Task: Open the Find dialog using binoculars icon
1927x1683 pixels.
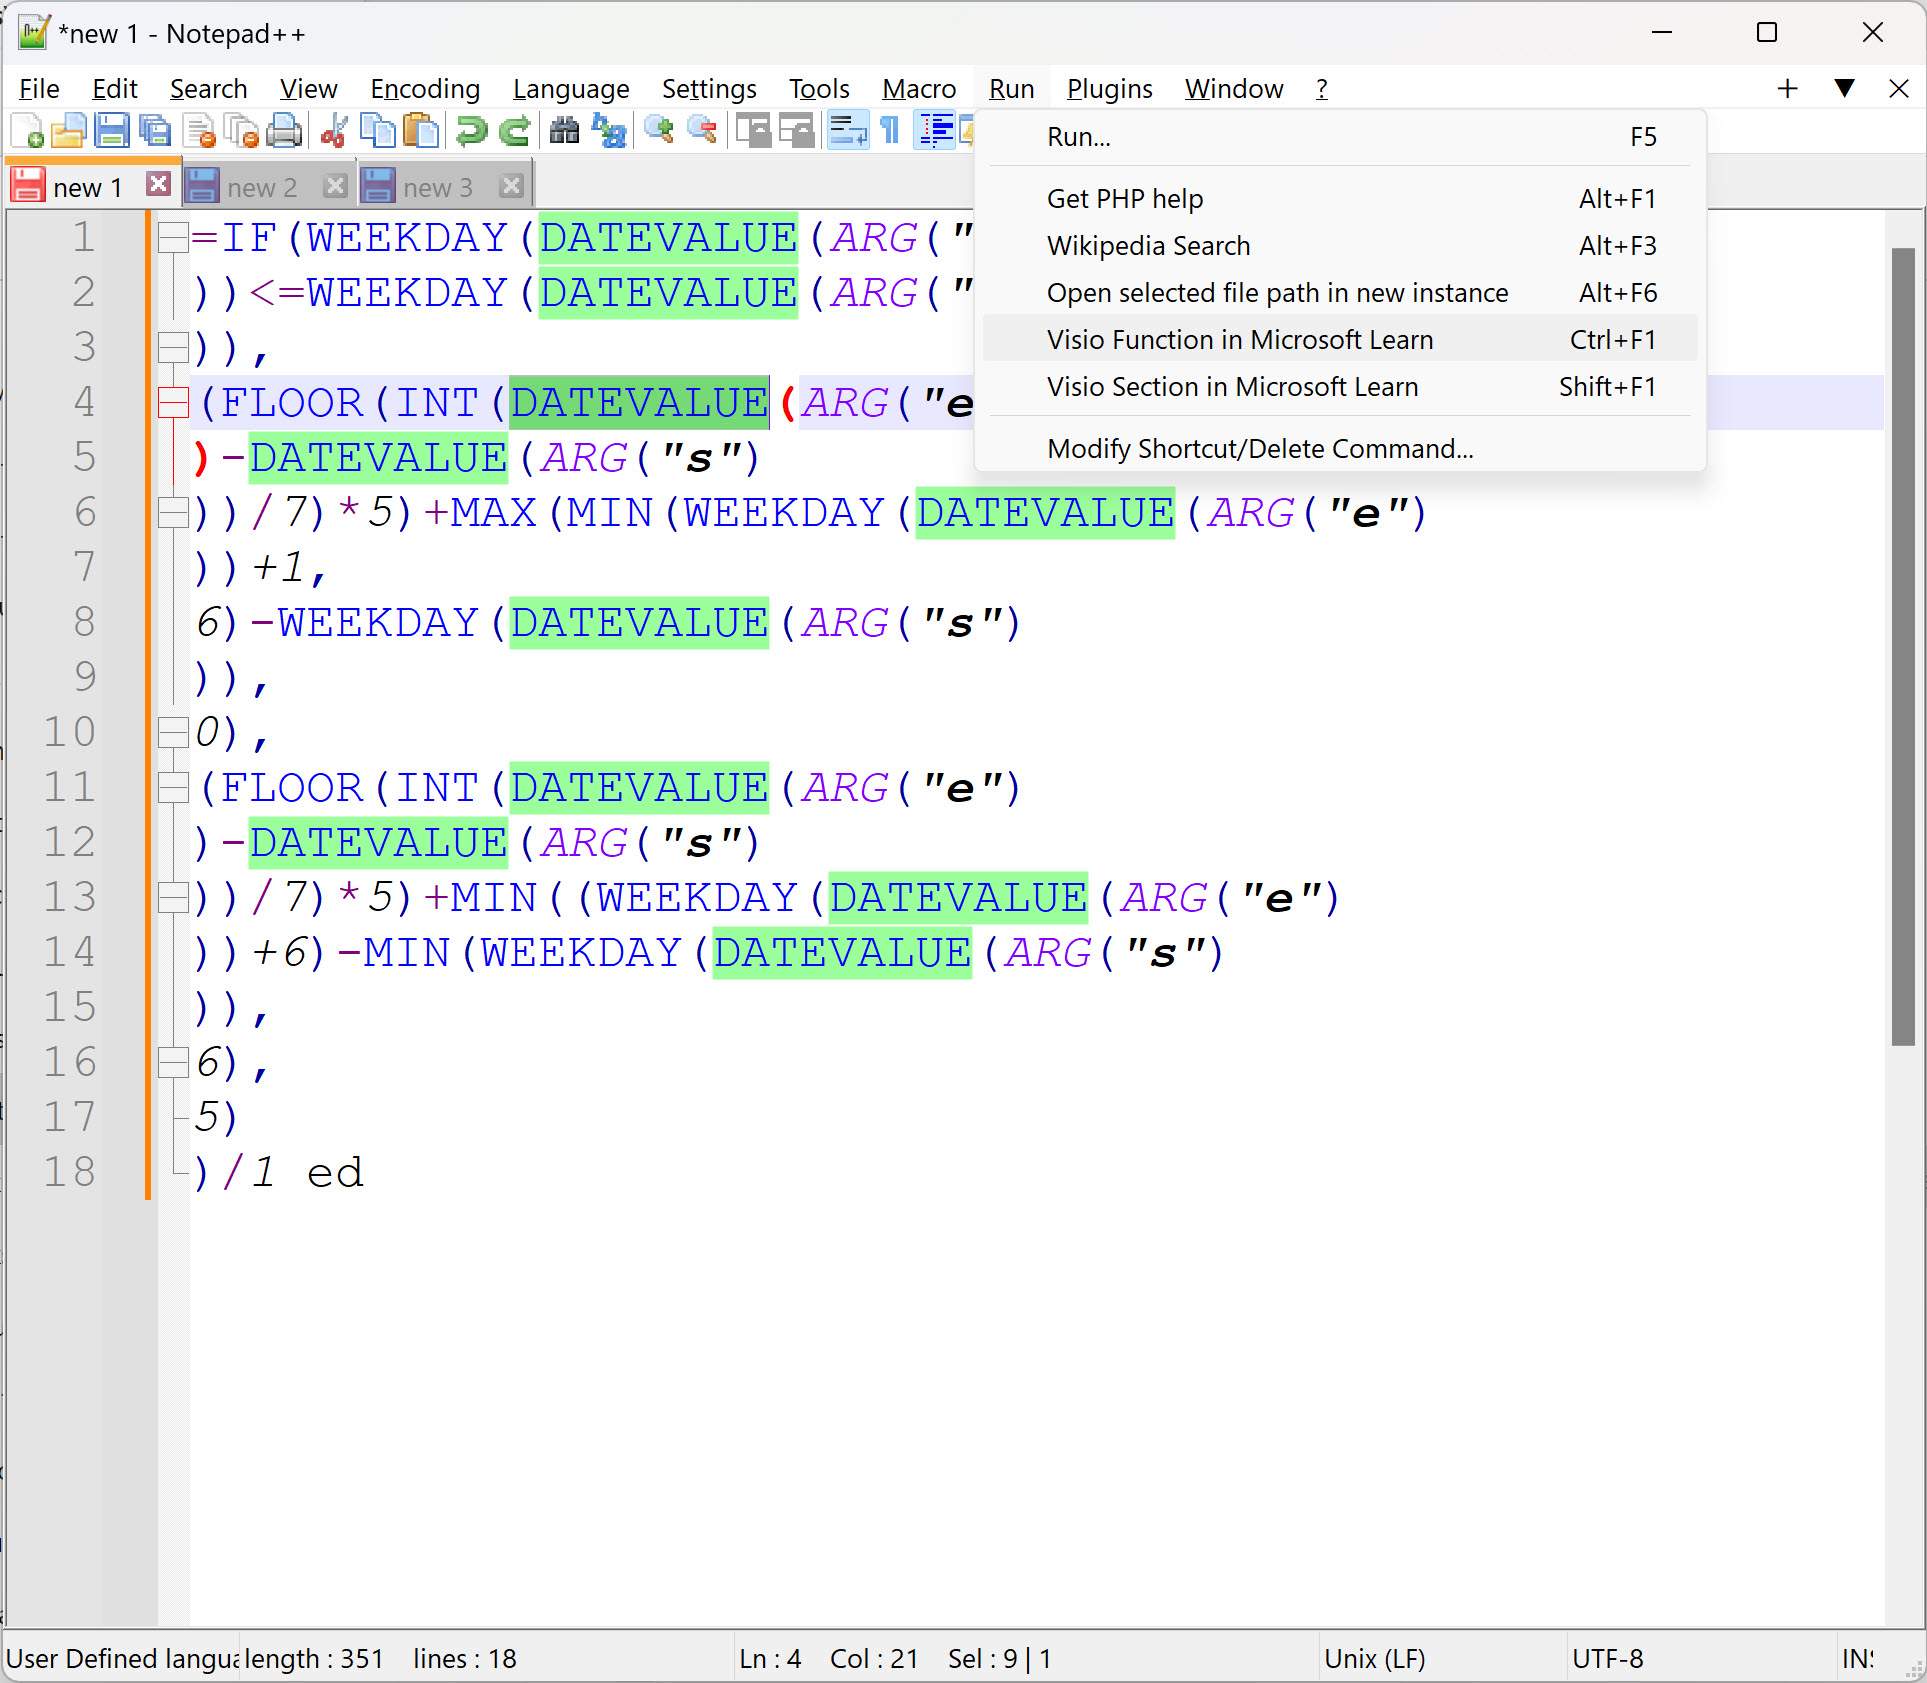Action: [565, 130]
